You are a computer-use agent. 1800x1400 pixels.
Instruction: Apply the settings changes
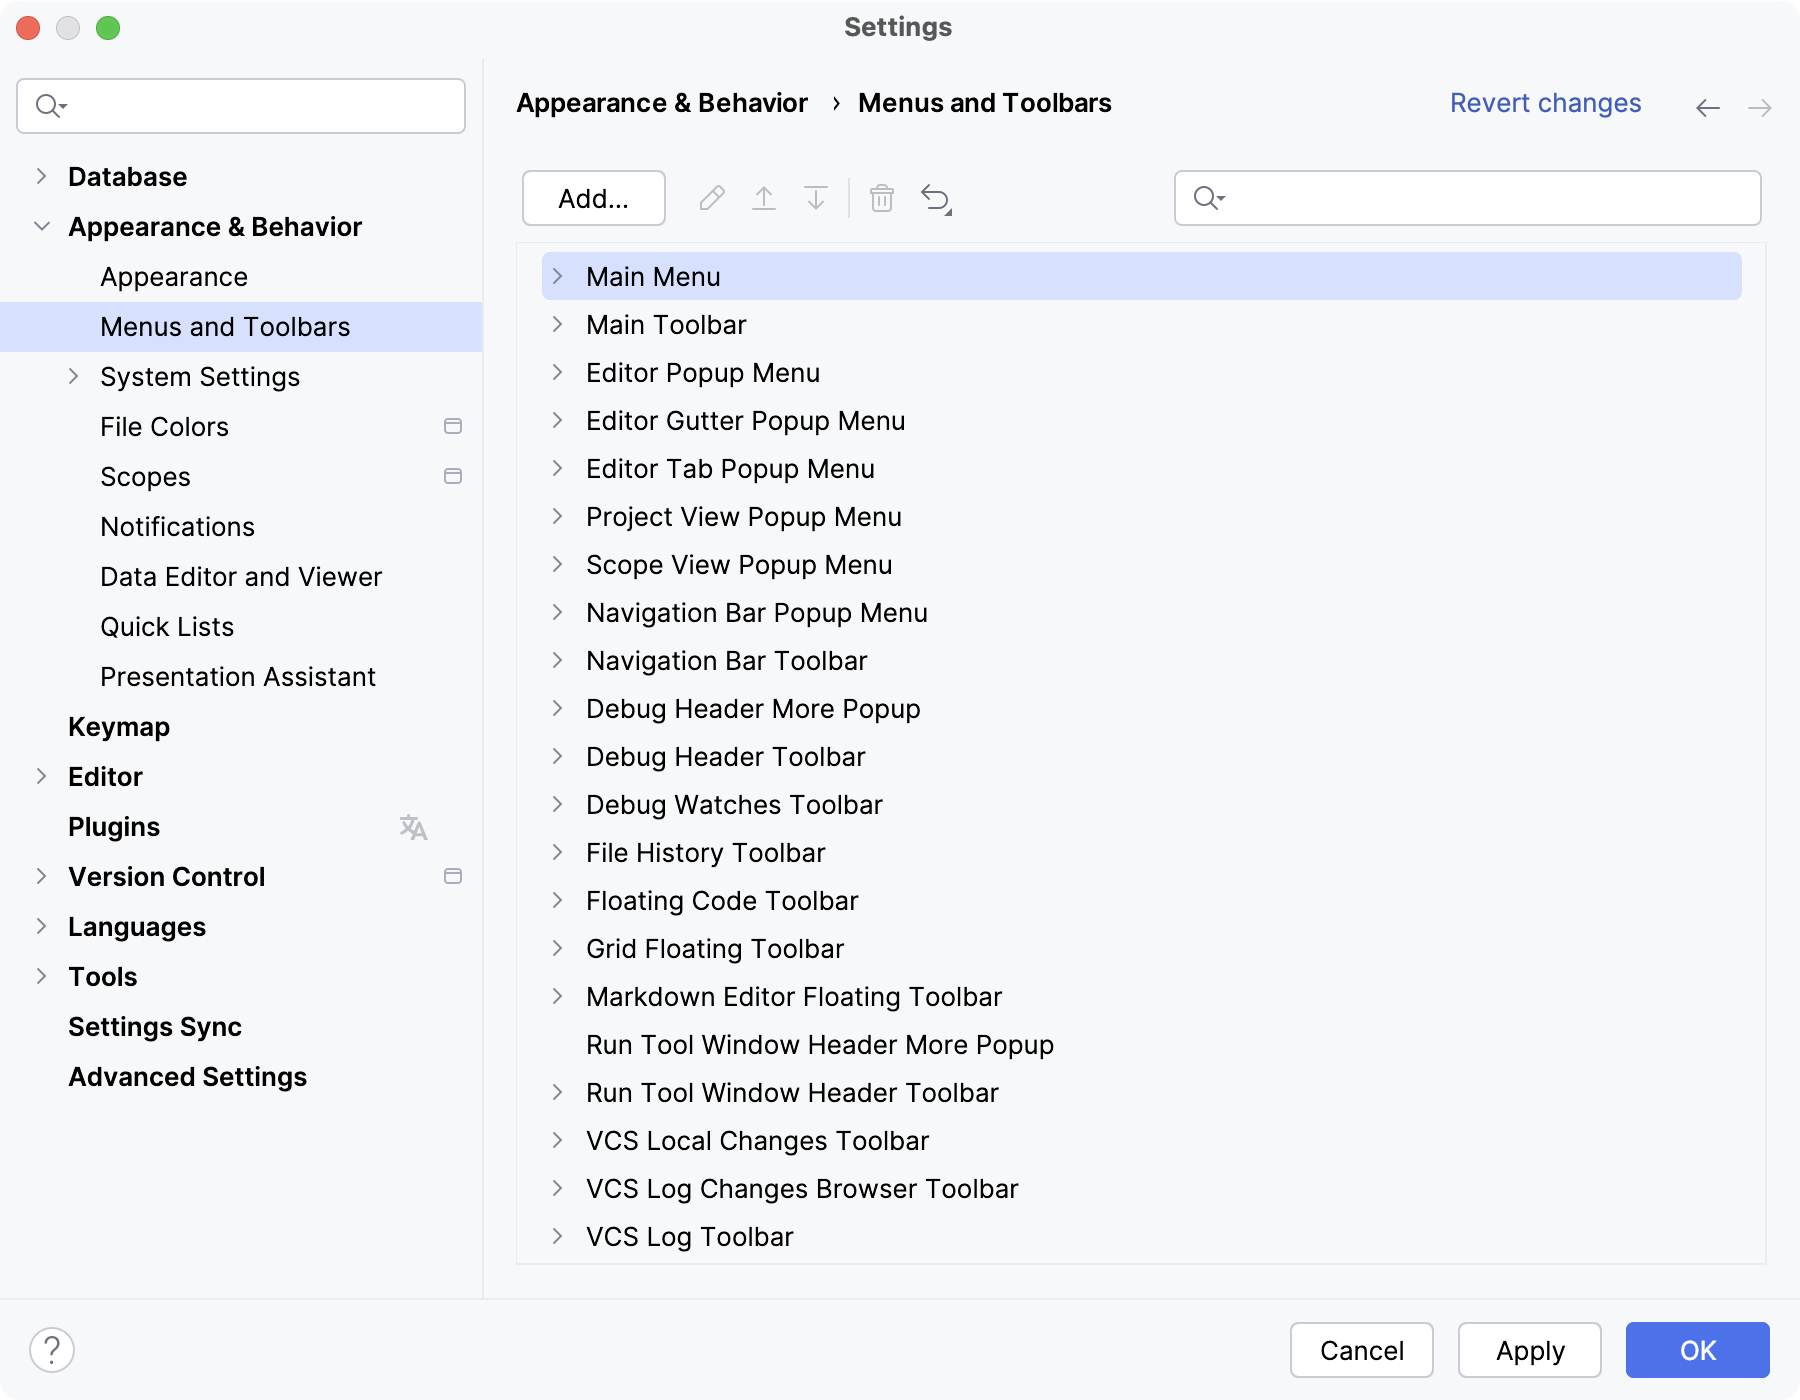[1529, 1351]
